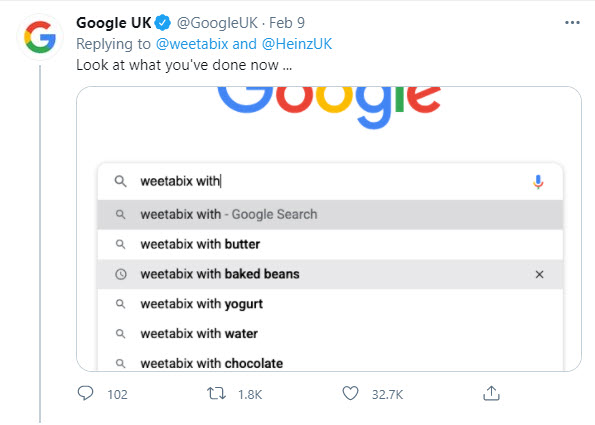Image resolution: width=595 pixels, height=425 pixels.
Task: Open the @HeinzUK mention link
Action: (x=297, y=44)
